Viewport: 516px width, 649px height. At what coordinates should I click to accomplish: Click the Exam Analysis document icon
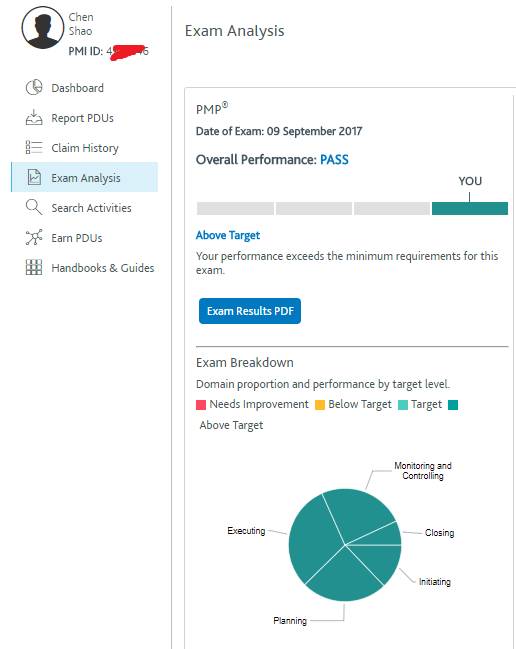34,177
